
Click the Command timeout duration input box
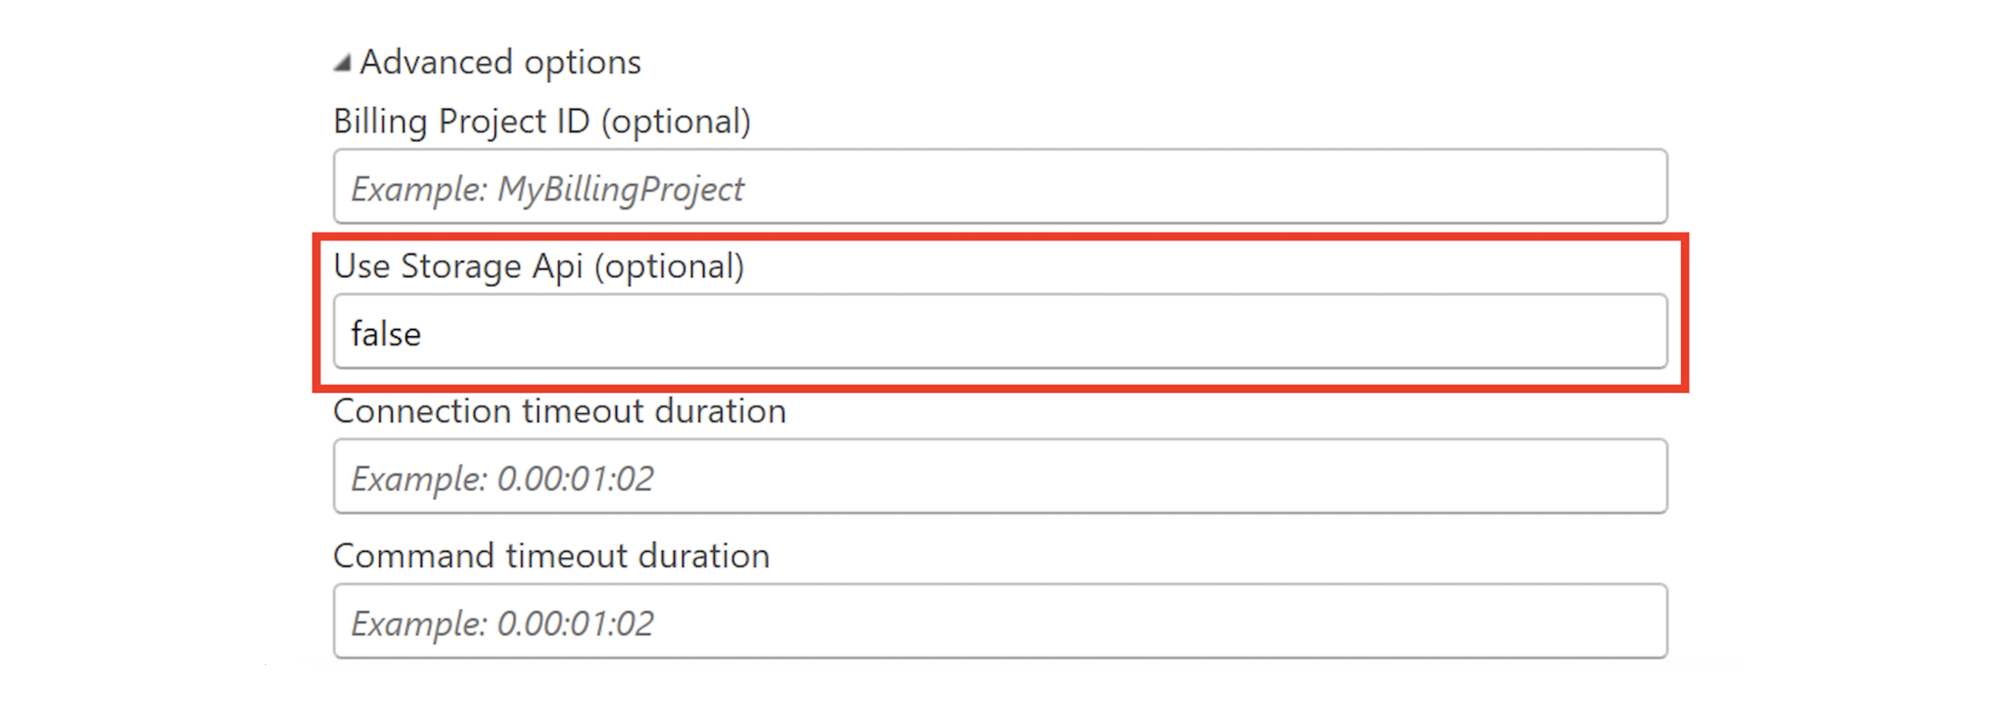(1000, 621)
